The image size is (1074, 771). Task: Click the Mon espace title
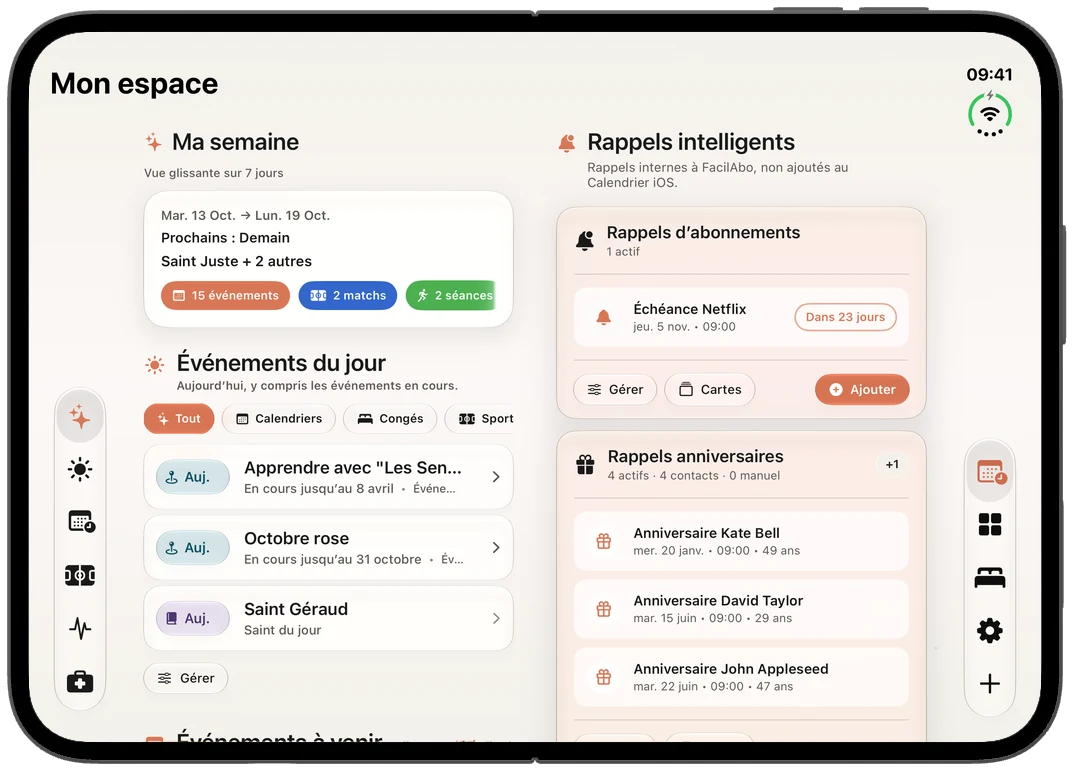point(134,84)
